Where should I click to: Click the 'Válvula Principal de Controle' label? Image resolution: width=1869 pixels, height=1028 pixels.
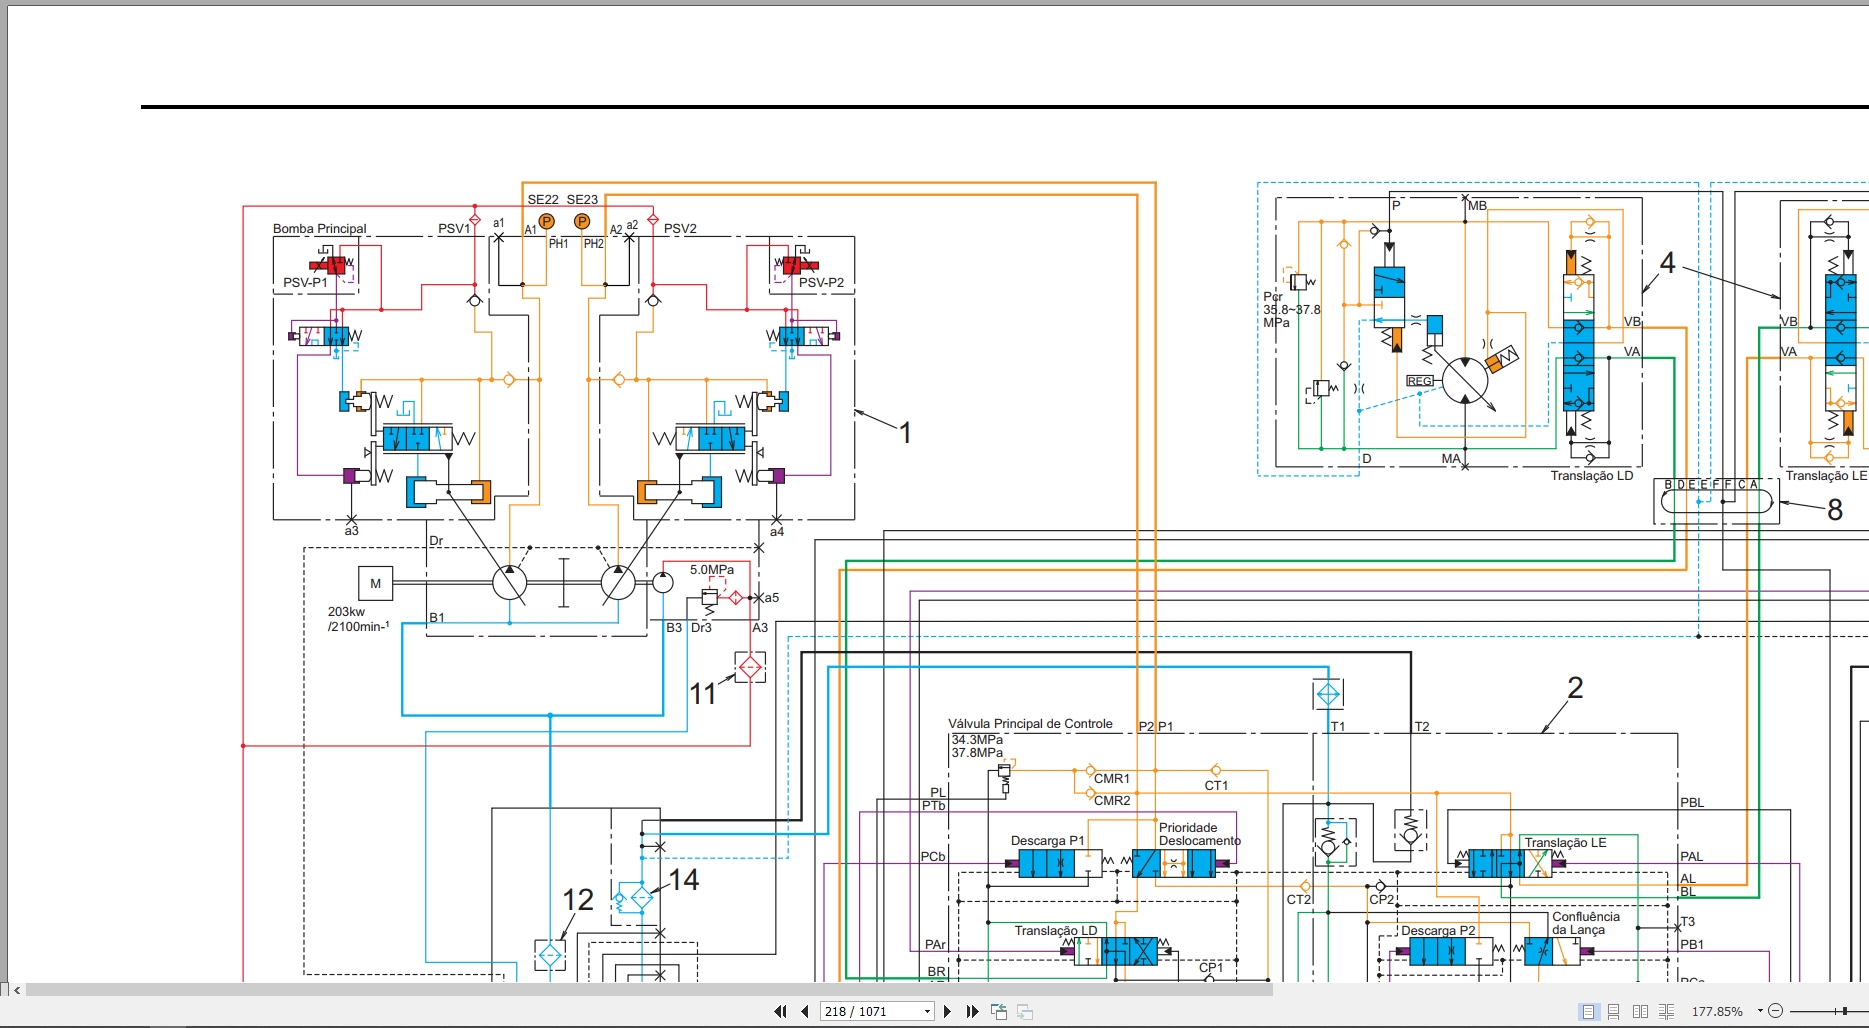click(x=1030, y=724)
